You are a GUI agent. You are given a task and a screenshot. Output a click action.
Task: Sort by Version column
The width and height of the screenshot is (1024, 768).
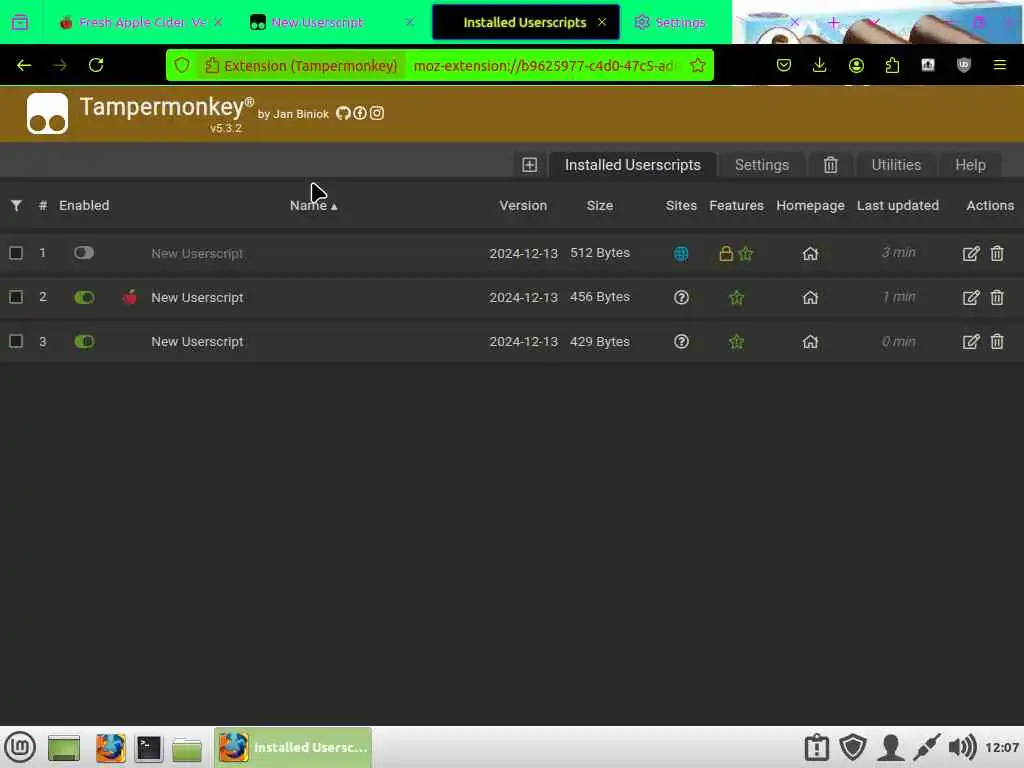[x=523, y=206]
